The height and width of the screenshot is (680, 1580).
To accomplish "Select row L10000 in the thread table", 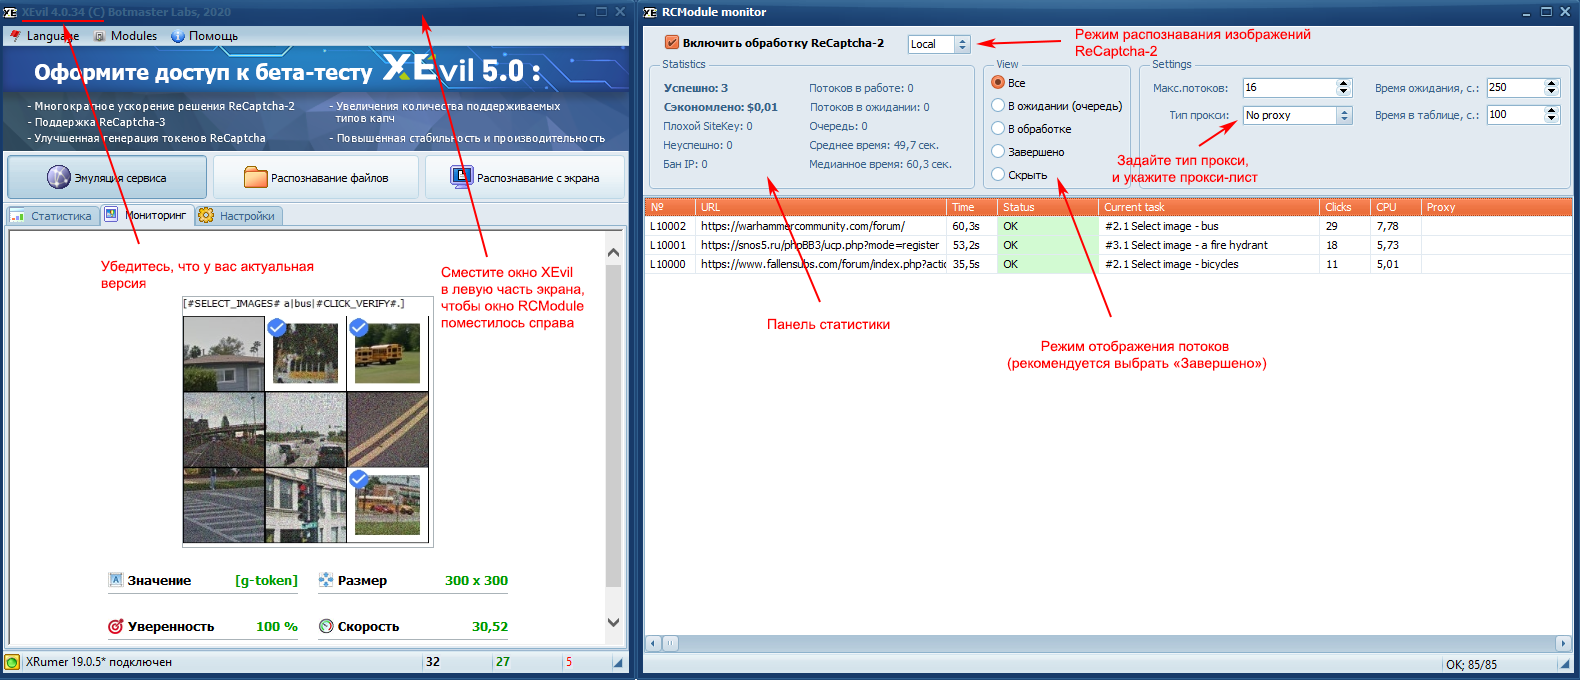I will coord(1108,264).
